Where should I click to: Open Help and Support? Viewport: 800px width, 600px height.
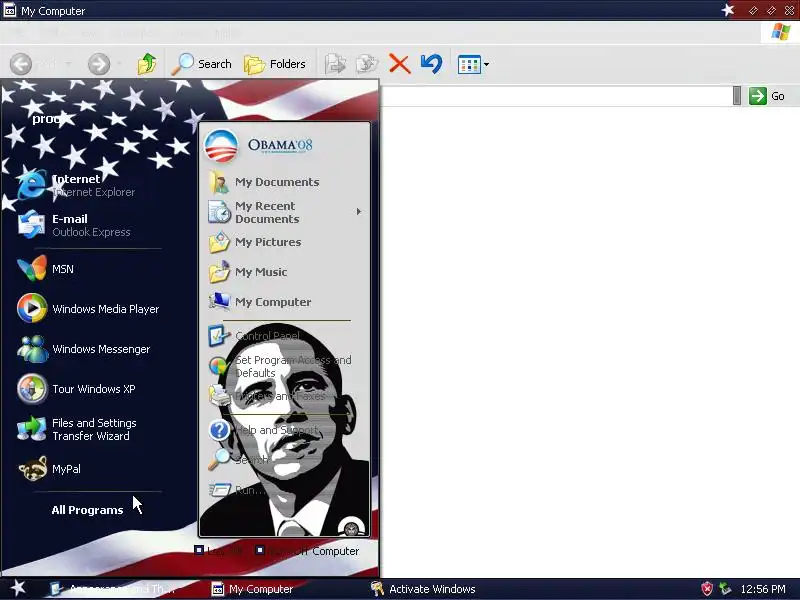coord(264,430)
